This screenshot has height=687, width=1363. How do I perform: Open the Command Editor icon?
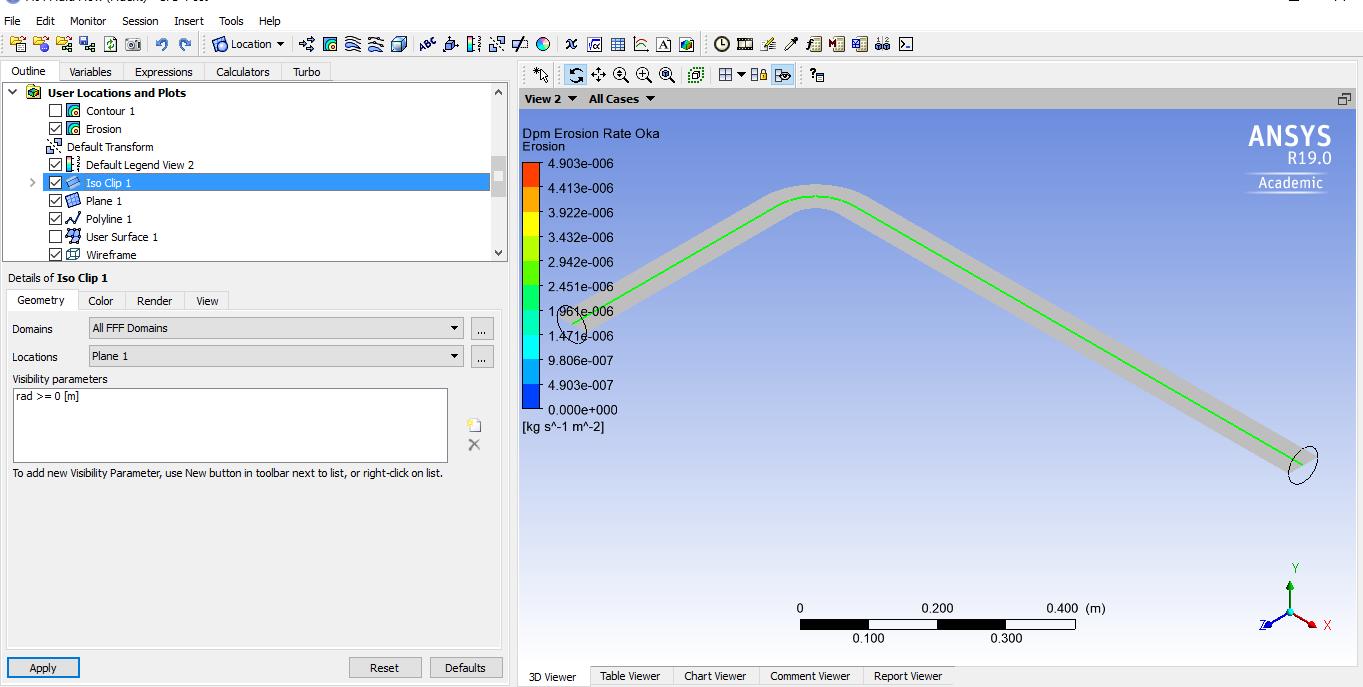coord(906,44)
